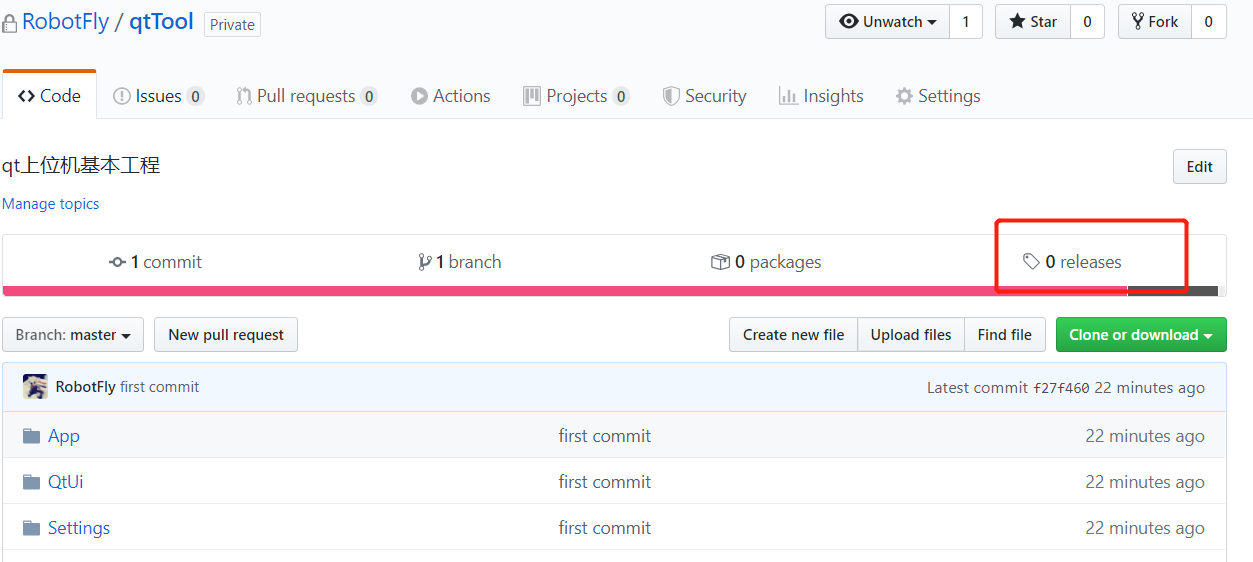
Task: Open first commit message on Settings row
Action: (x=605, y=528)
